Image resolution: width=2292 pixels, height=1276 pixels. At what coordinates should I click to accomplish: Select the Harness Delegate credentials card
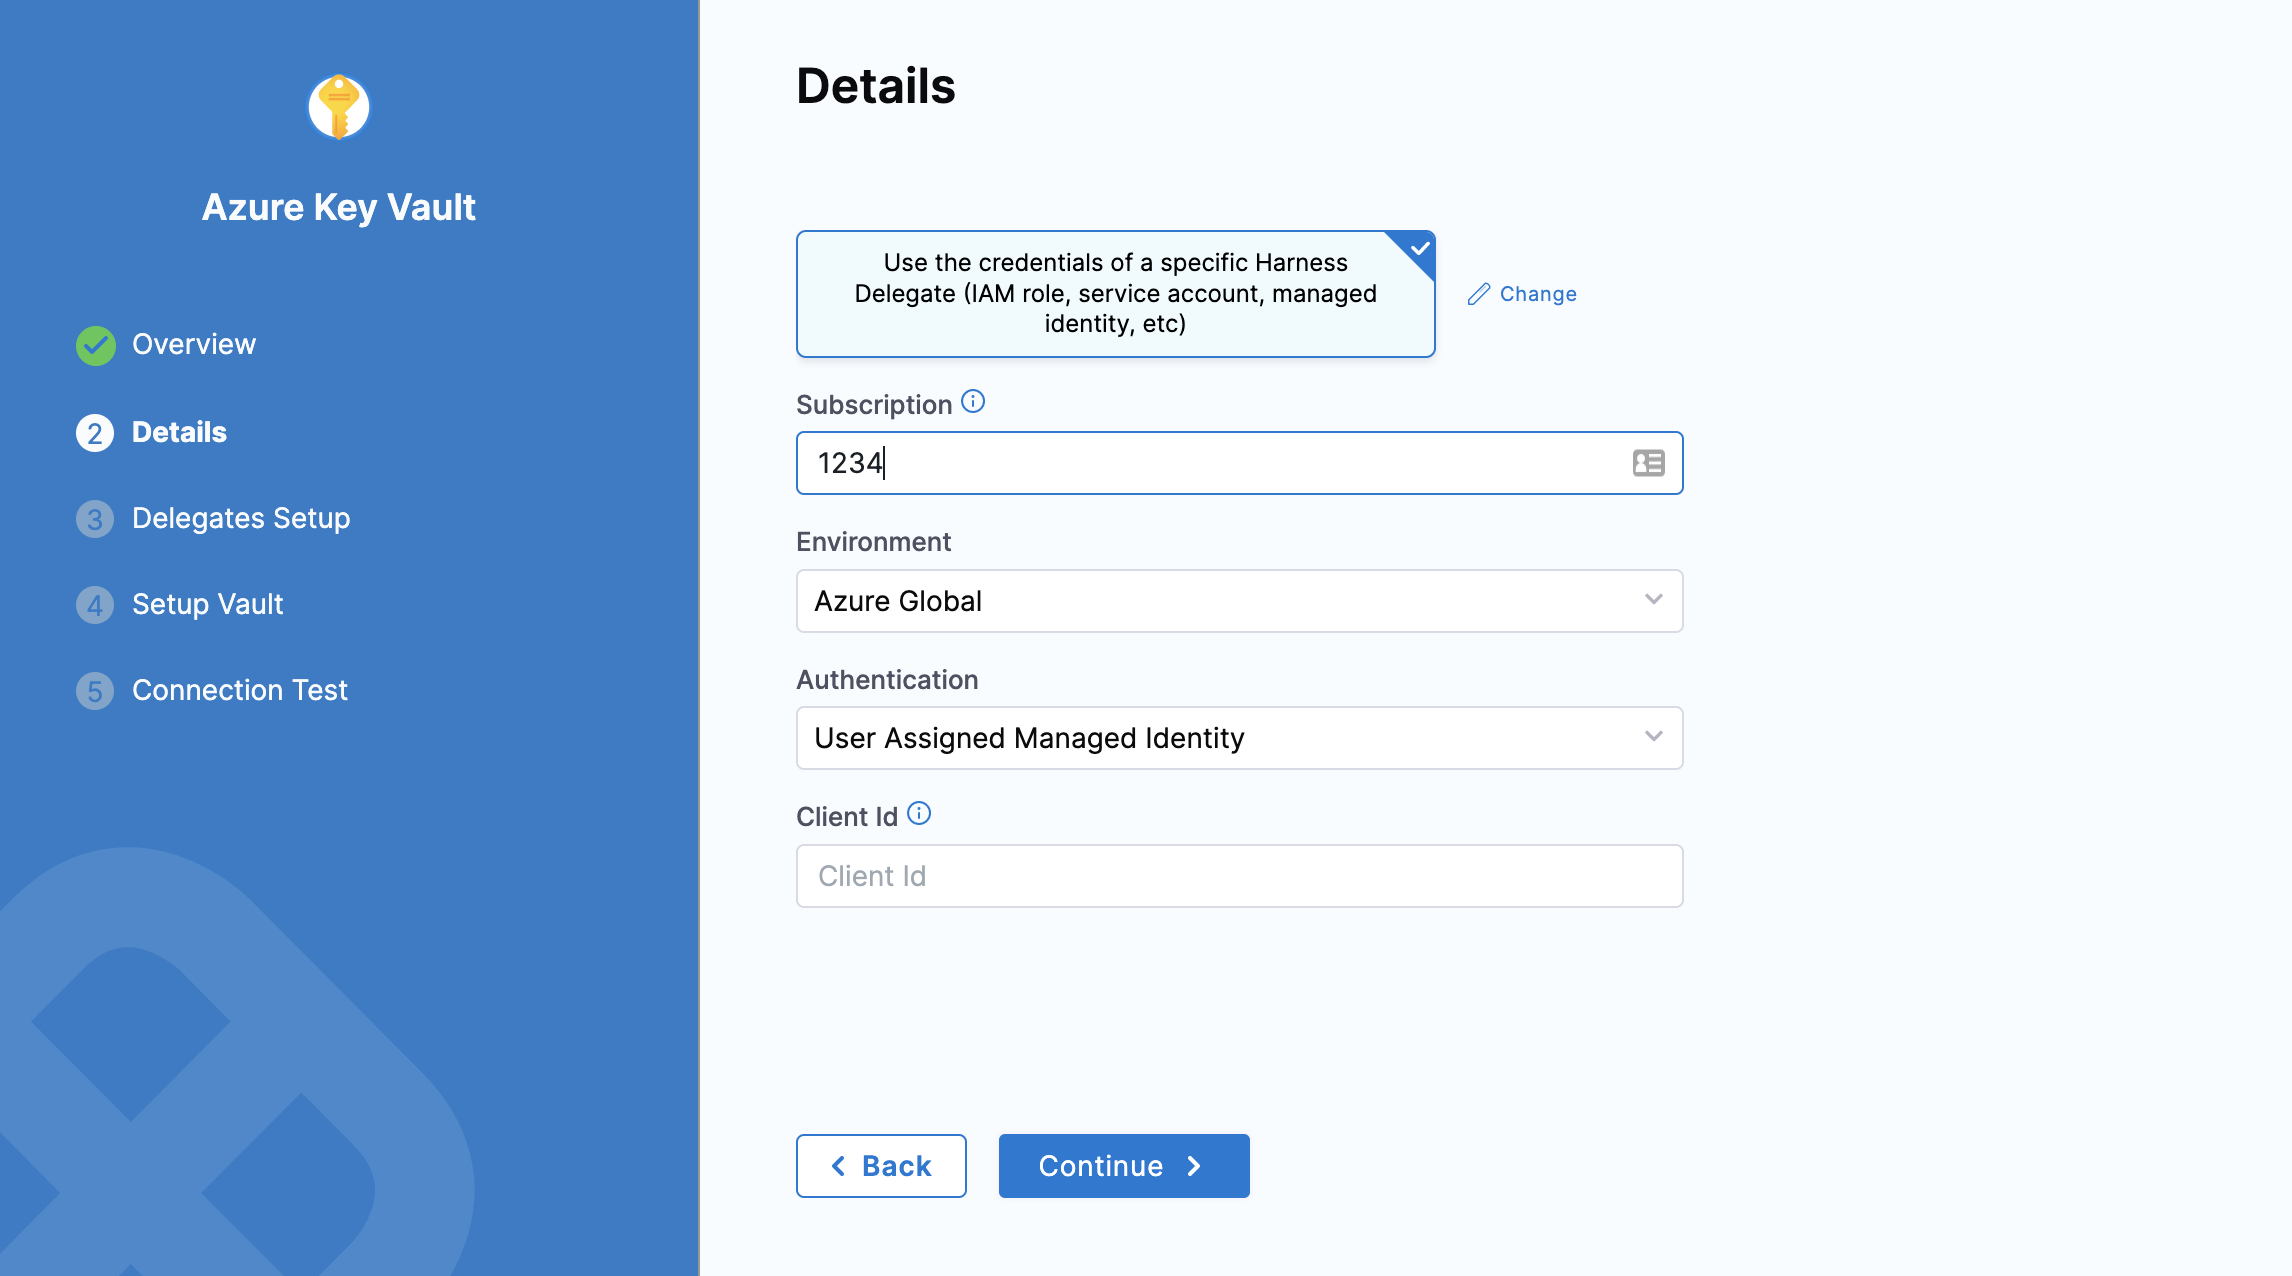1115,294
